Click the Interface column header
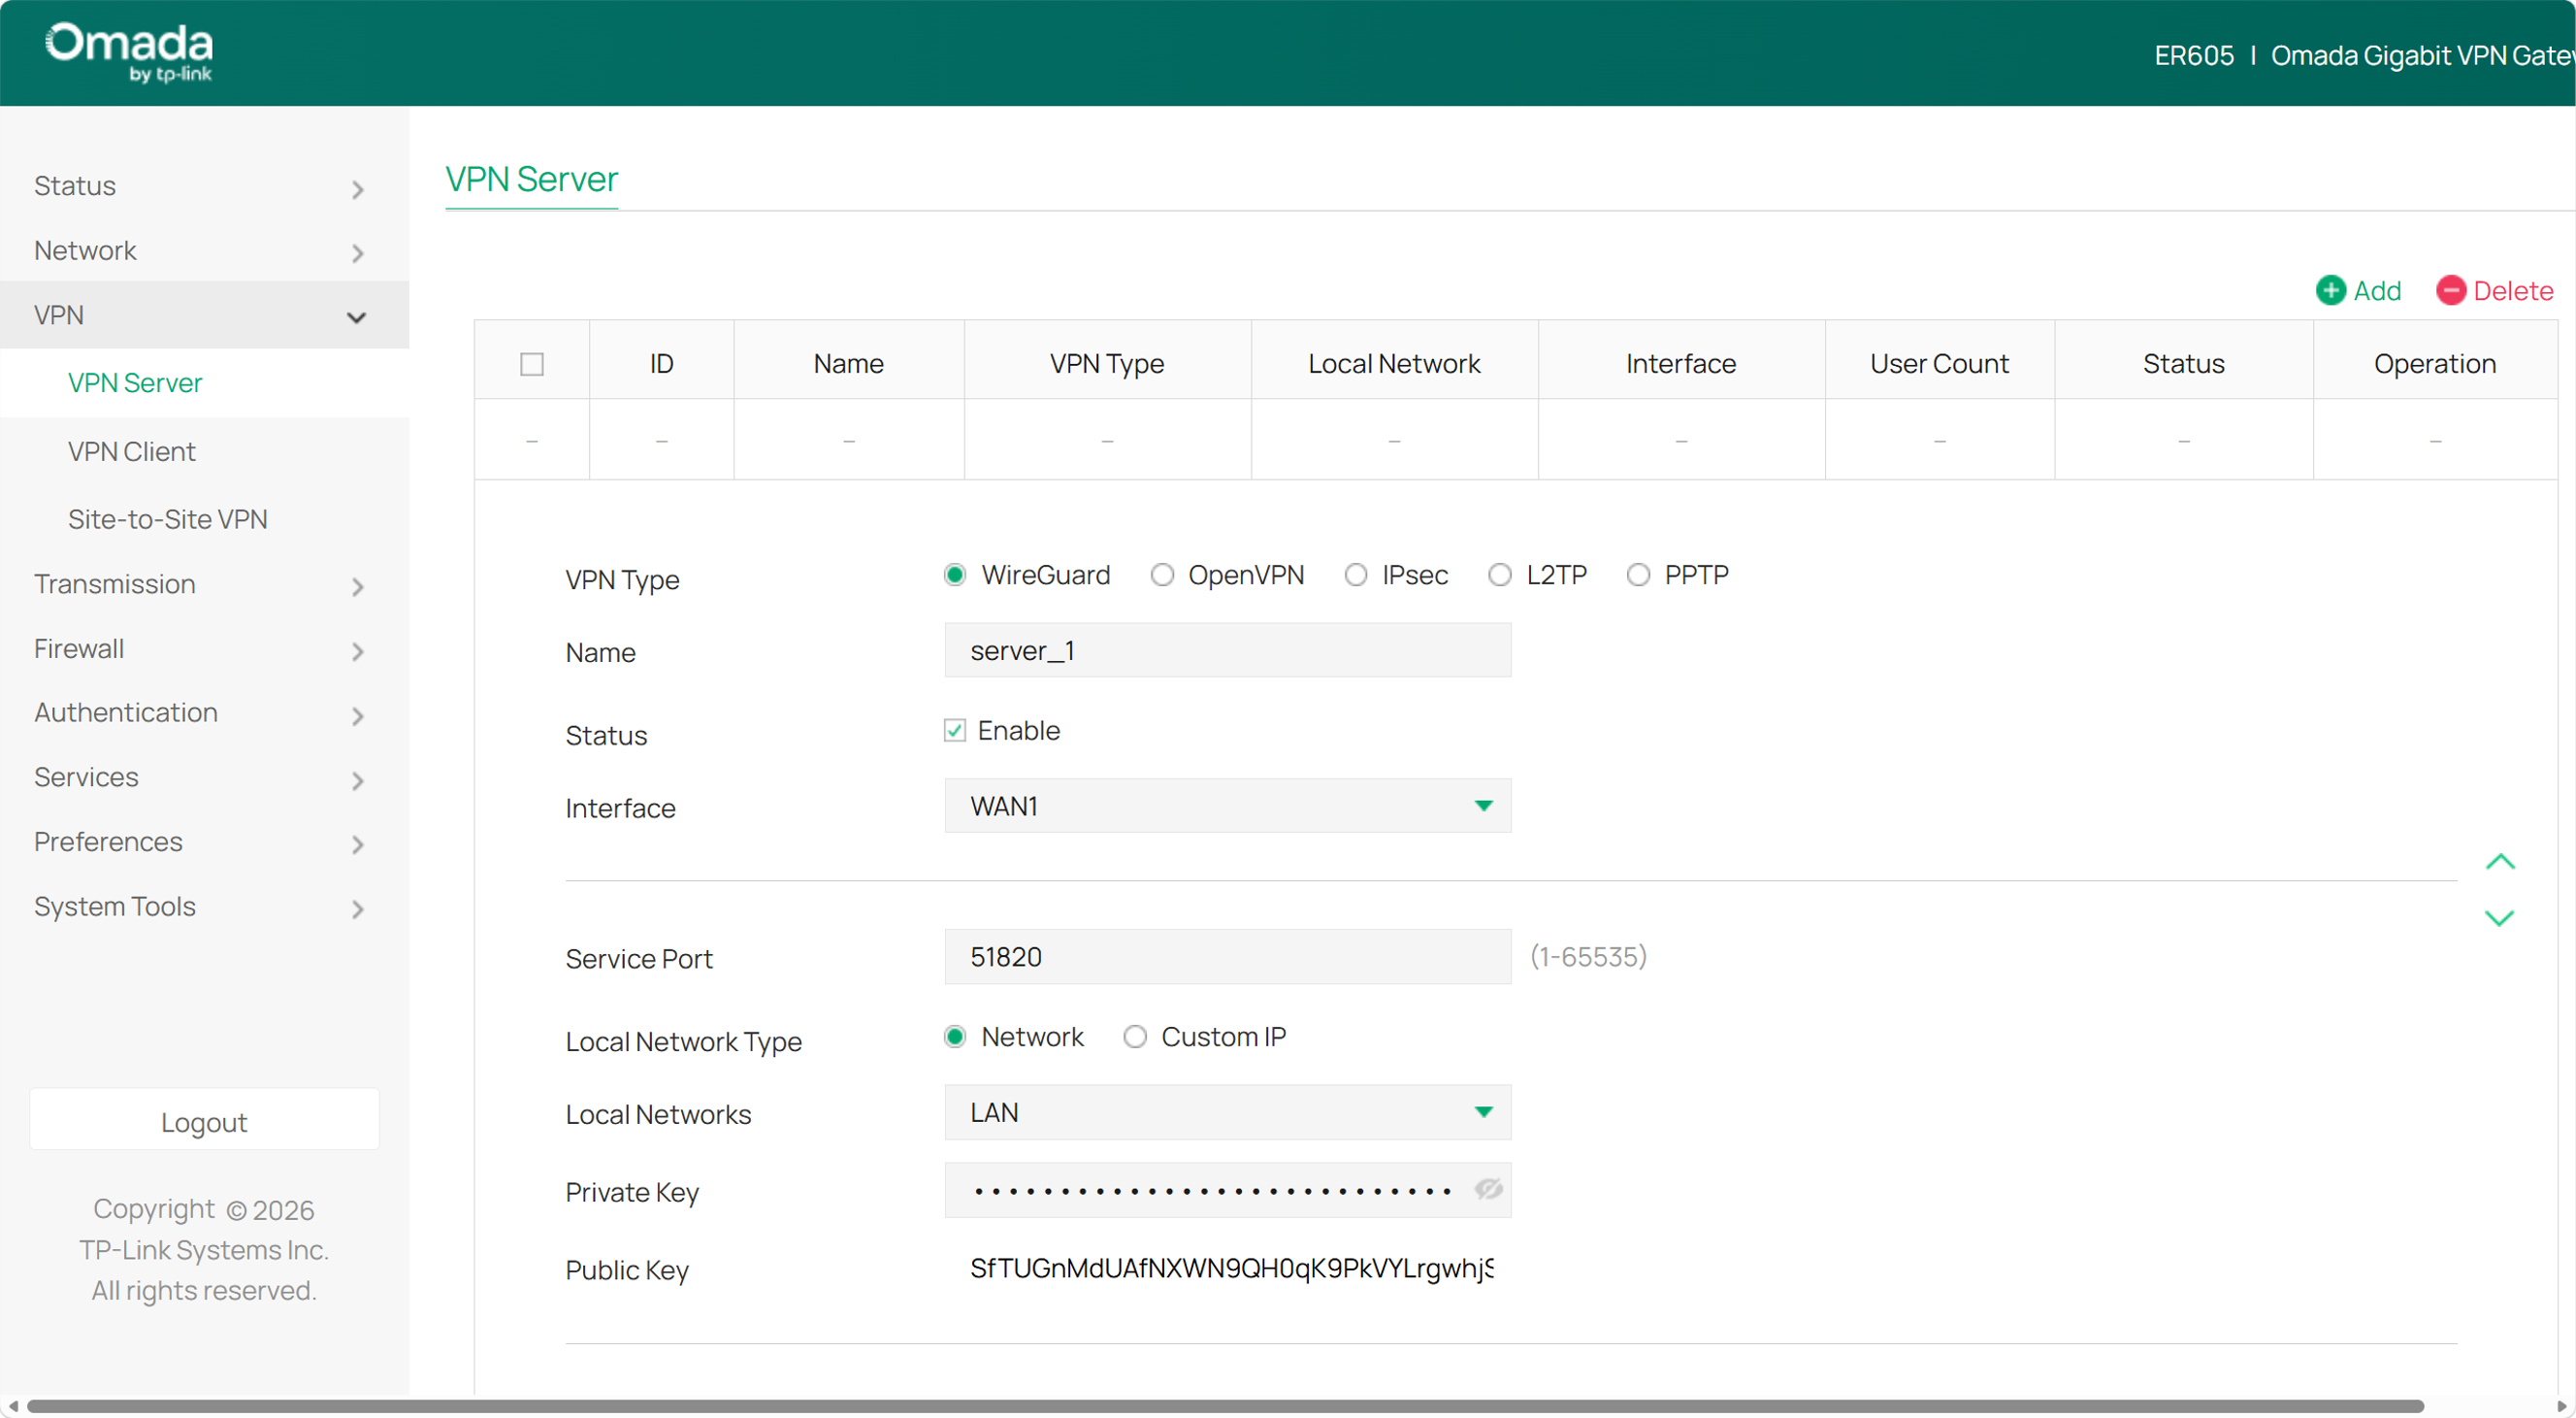 coord(1681,364)
